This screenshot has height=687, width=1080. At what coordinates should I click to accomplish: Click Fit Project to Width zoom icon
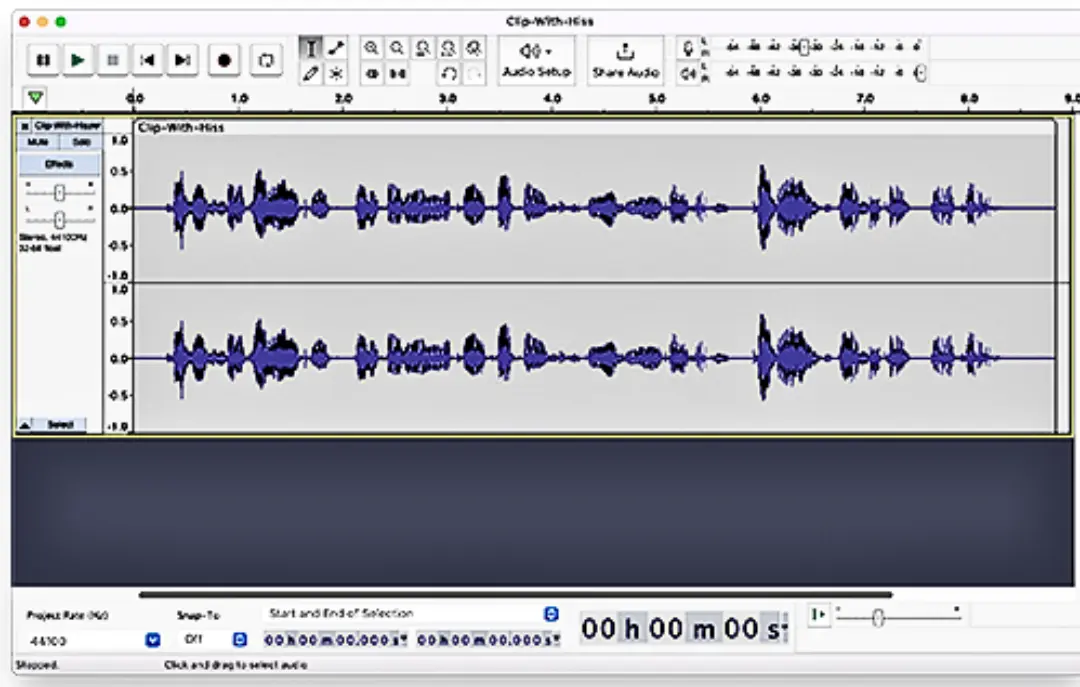point(448,48)
